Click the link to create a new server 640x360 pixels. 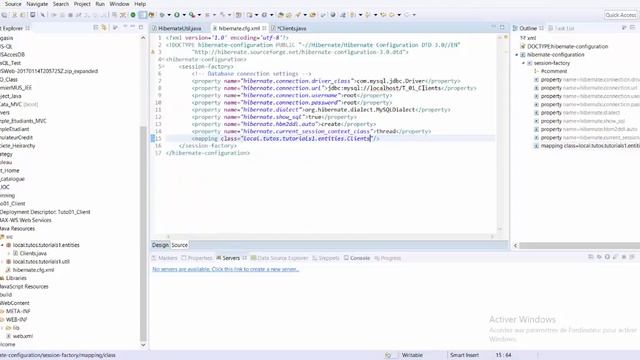pos(225,269)
